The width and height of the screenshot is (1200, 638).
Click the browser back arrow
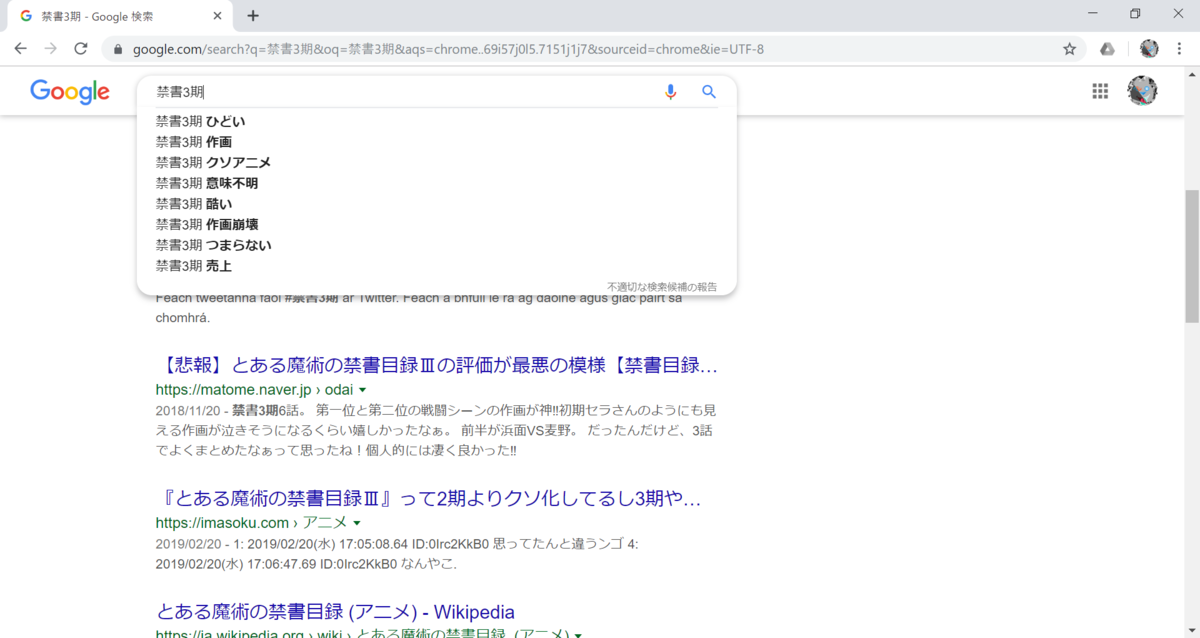21,49
